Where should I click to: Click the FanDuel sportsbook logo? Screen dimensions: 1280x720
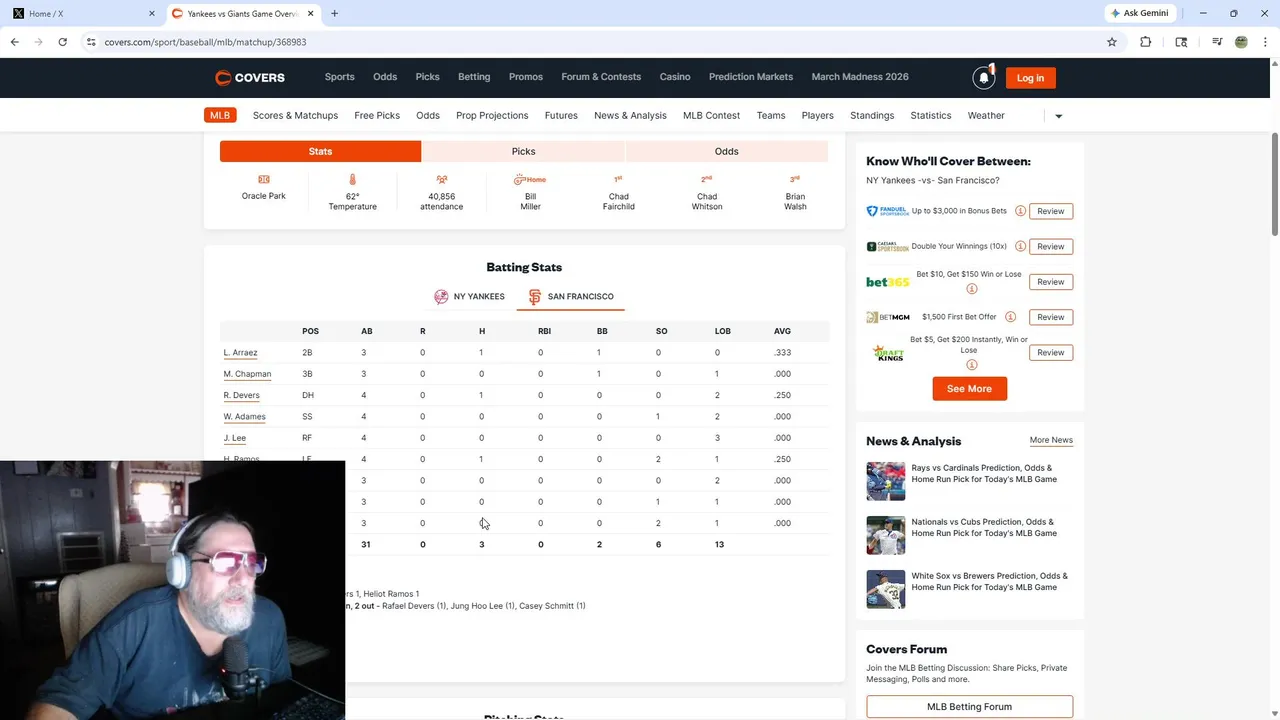[887, 211]
